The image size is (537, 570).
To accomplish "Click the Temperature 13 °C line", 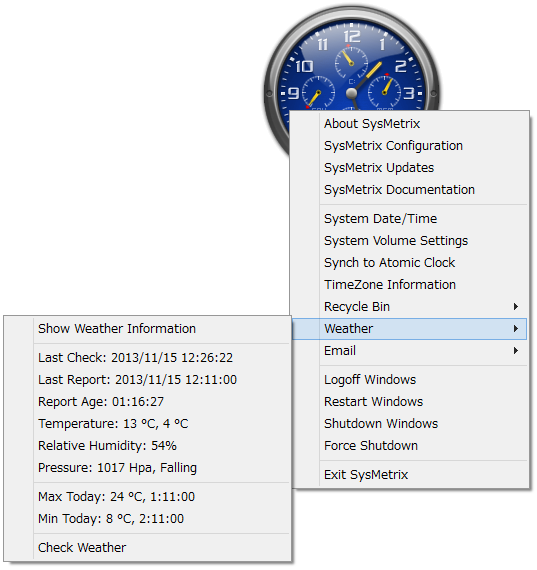I will (x=147, y=424).
